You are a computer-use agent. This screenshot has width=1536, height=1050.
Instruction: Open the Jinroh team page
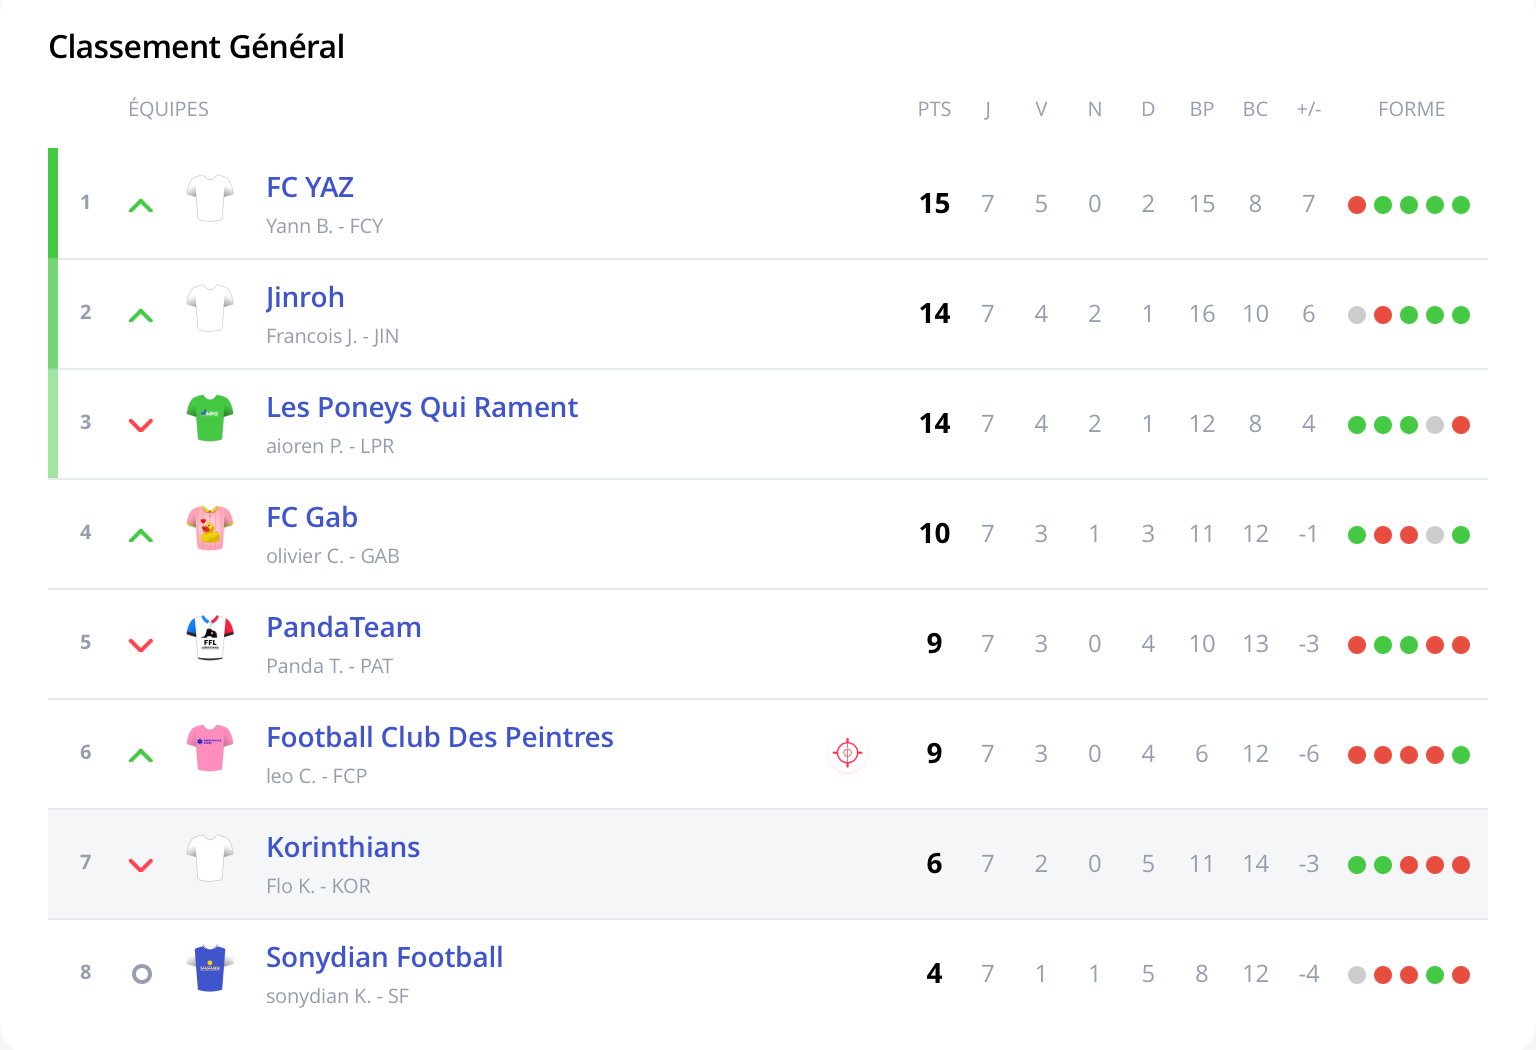coord(305,297)
